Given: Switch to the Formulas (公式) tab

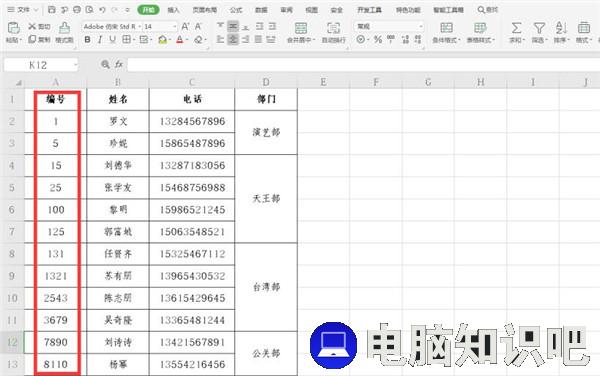Looking at the screenshot, I should [236, 10].
